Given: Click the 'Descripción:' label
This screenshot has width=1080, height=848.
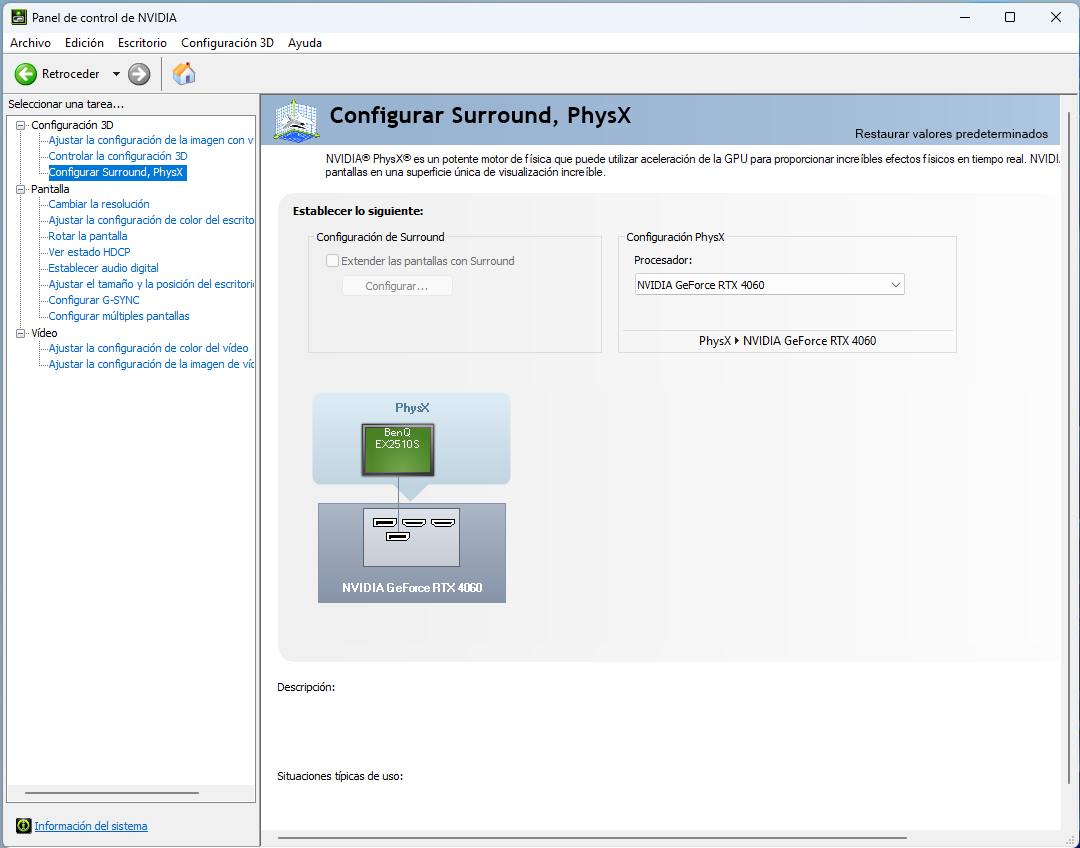Looking at the screenshot, I should click(306, 687).
